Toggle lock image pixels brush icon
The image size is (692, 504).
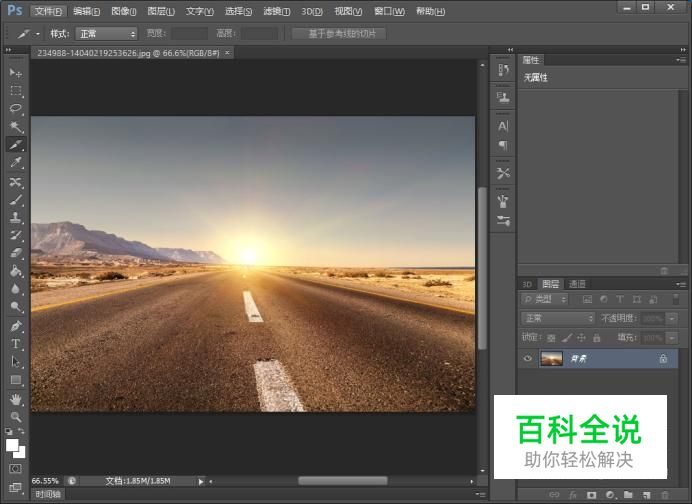point(567,338)
